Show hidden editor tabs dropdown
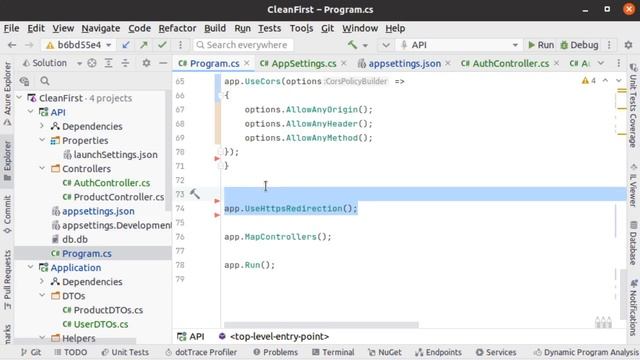The height and width of the screenshot is (360, 640). (x=601, y=63)
